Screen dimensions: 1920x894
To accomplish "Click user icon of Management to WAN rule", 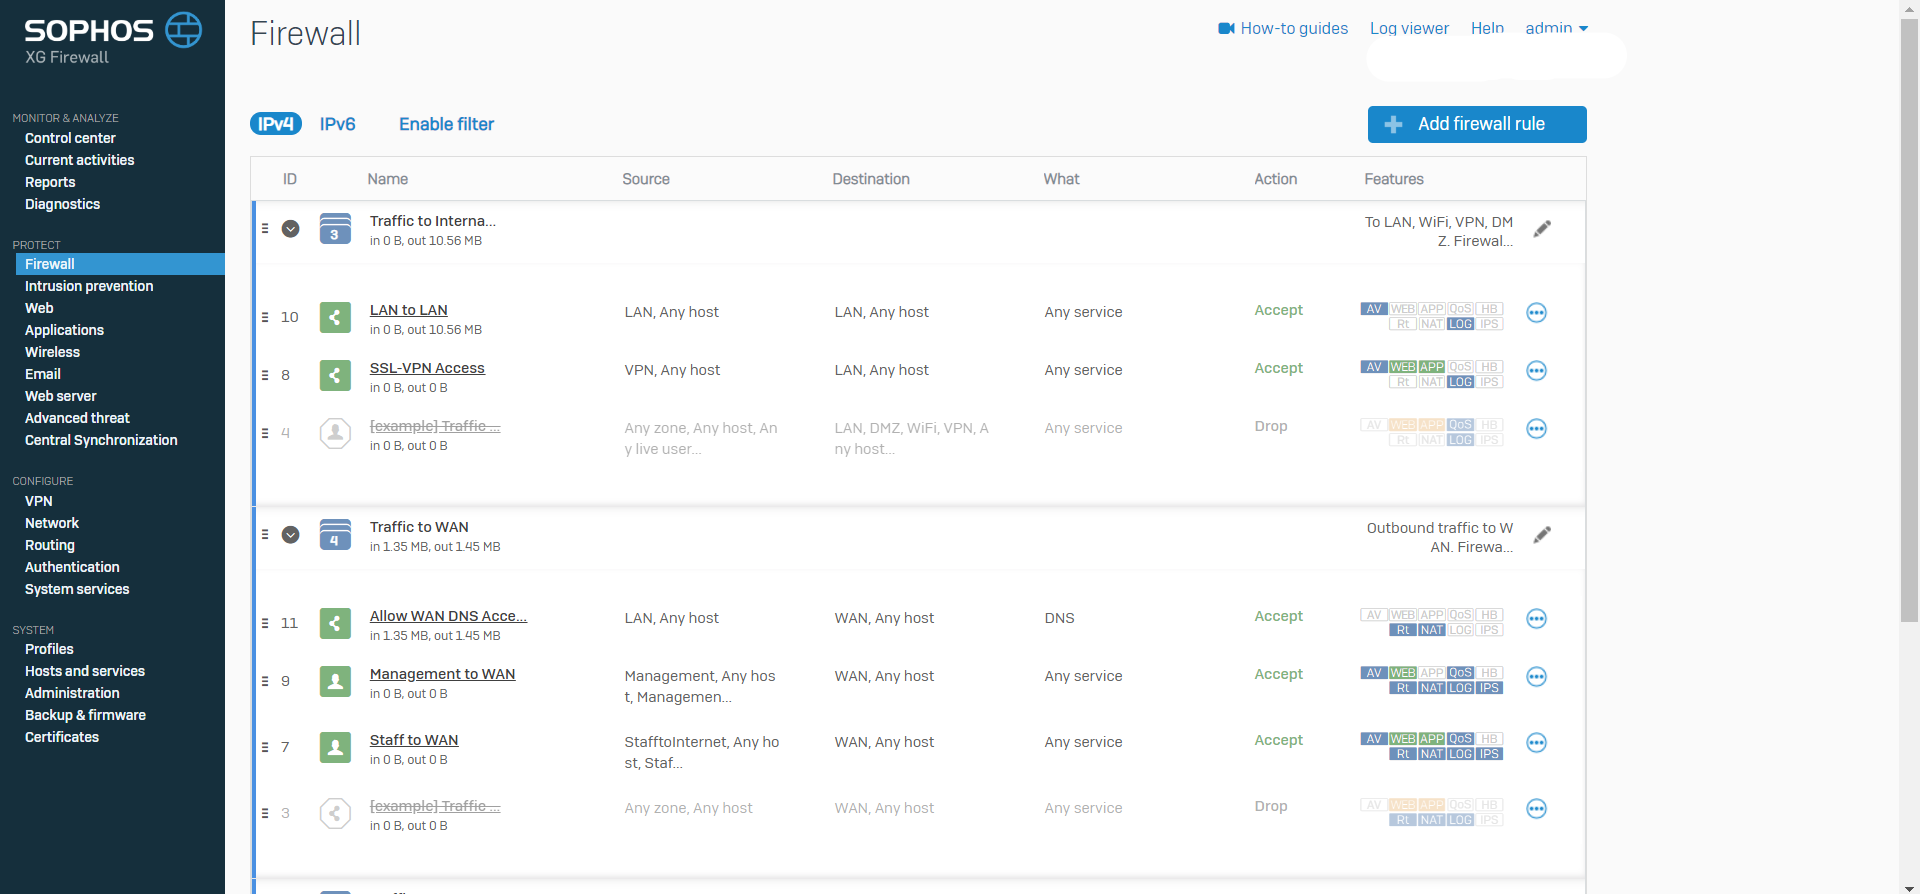I will tap(335, 682).
